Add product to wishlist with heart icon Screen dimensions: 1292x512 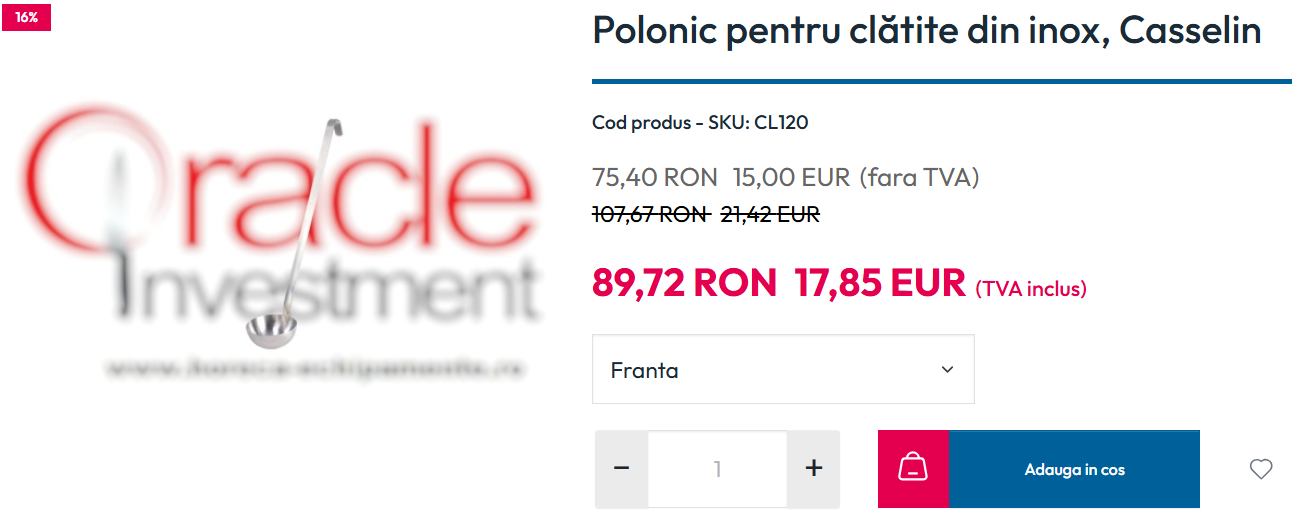(x=1261, y=469)
